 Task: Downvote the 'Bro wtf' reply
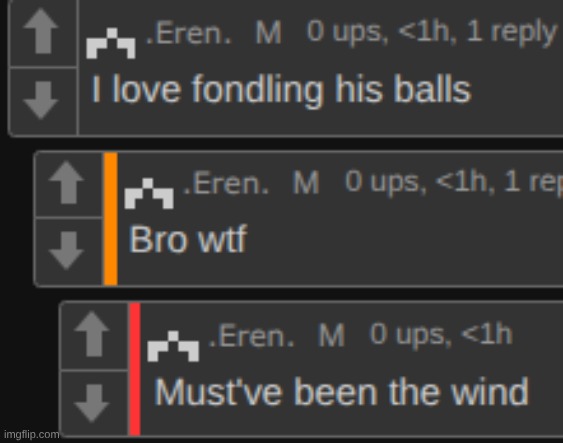click(66, 251)
